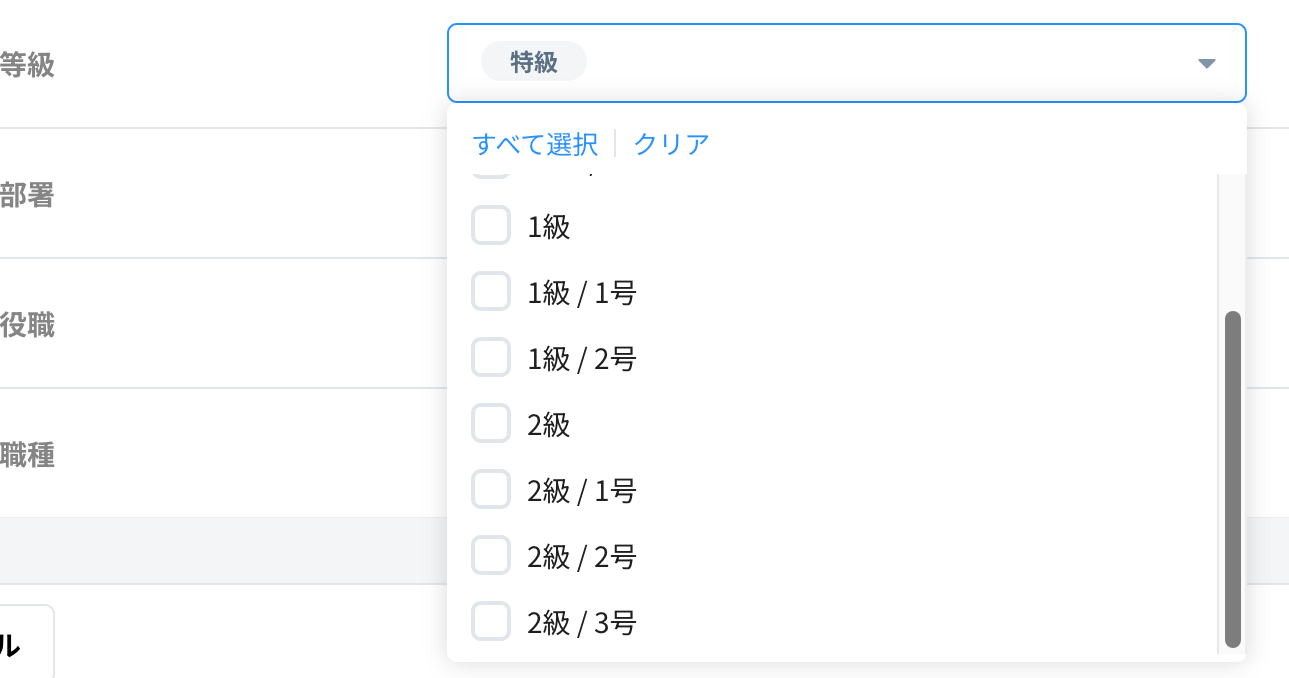The width and height of the screenshot is (1289, 678).
Task: Select the 2級 / 3号 option label
Action: click(x=582, y=623)
